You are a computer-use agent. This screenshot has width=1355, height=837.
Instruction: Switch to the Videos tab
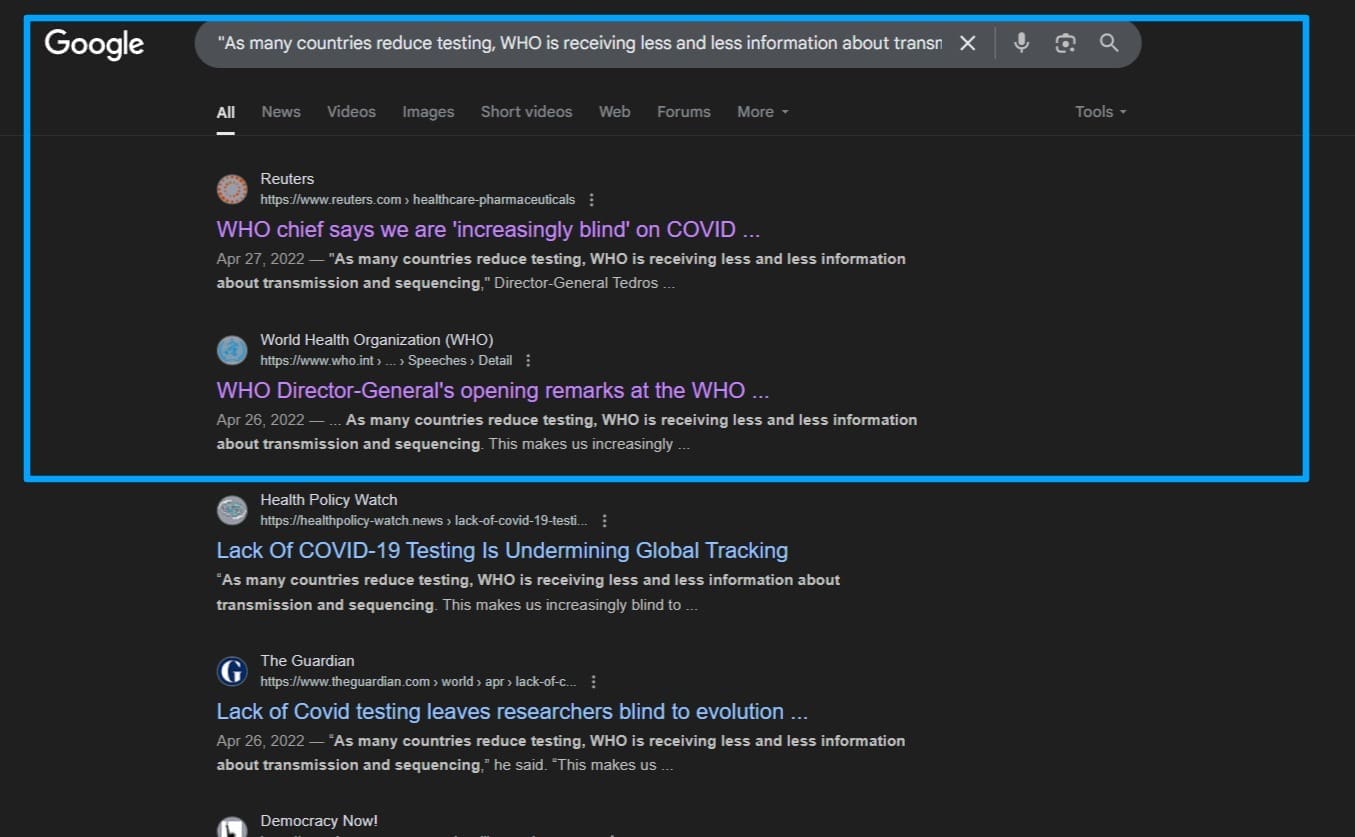pyautogui.click(x=351, y=112)
